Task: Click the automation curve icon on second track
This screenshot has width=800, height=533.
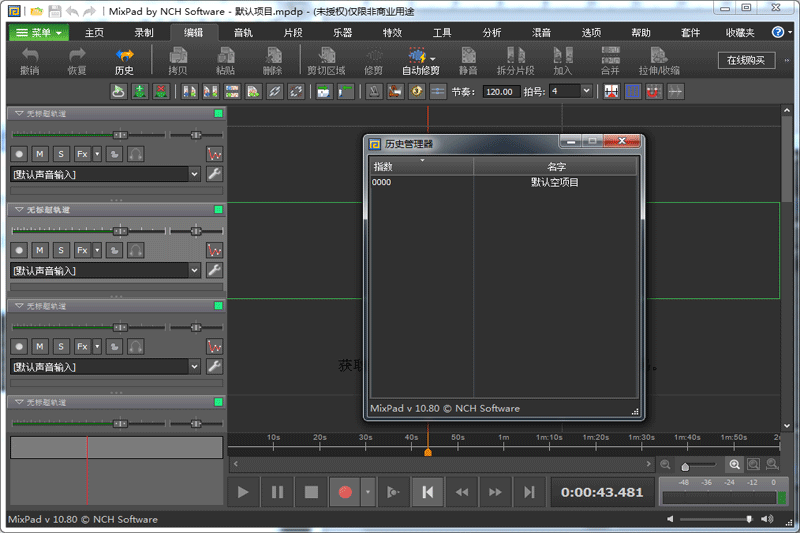Action: (214, 250)
